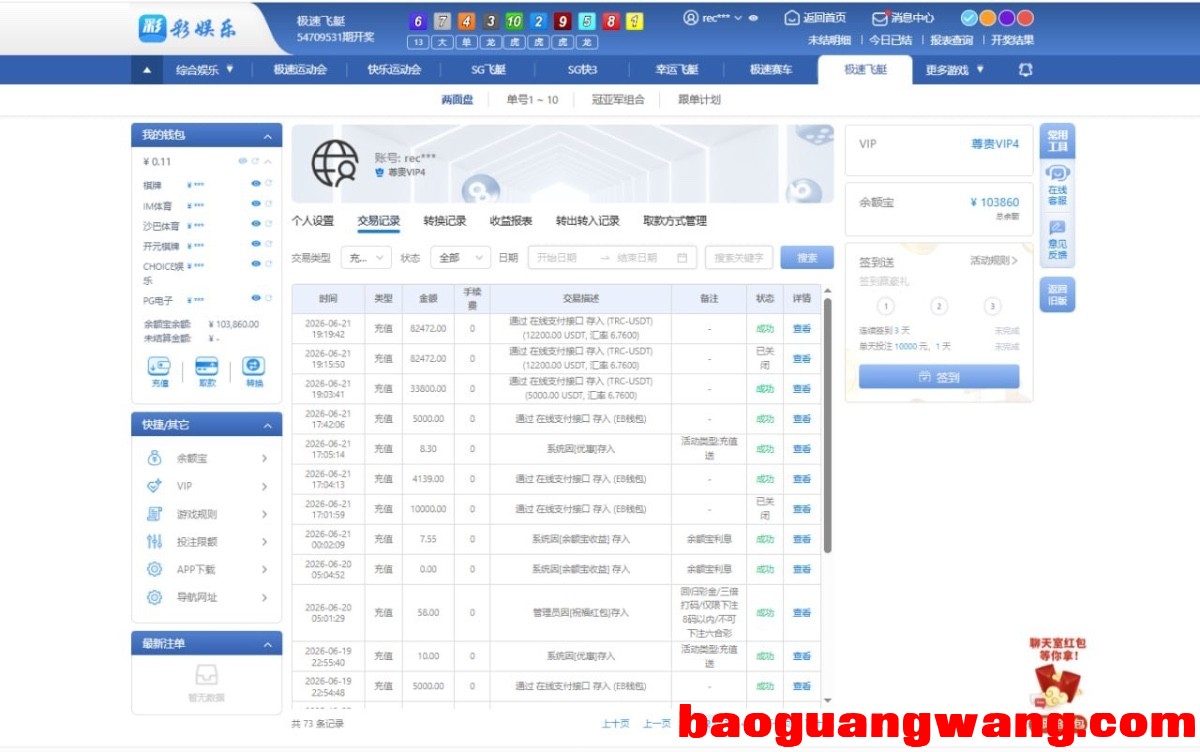Select the 极速赛车 game tab
Screen dimensions: 1200x752
pyautogui.click(x=771, y=70)
